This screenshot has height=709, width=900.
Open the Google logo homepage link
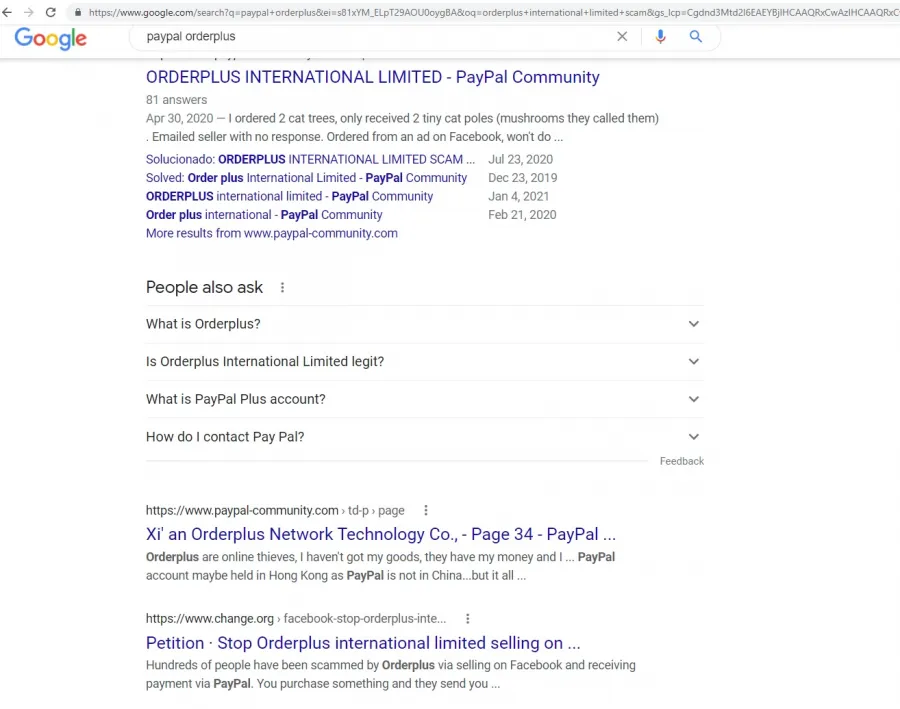pyautogui.click(x=51, y=38)
